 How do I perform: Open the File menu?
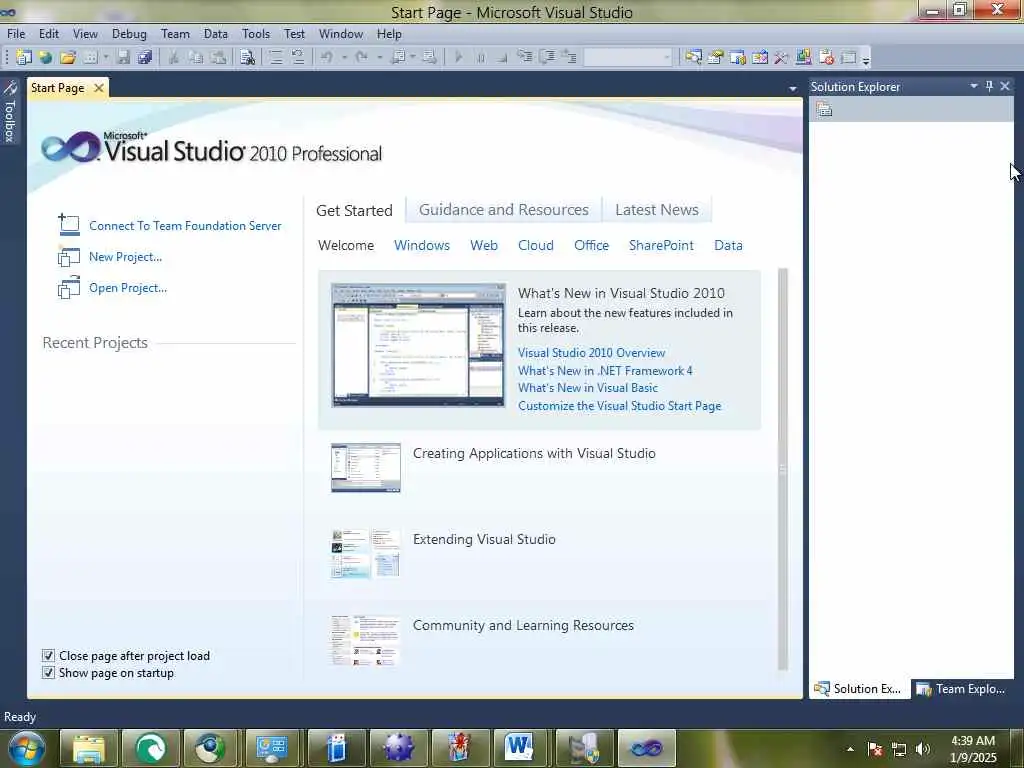pyautogui.click(x=16, y=34)
